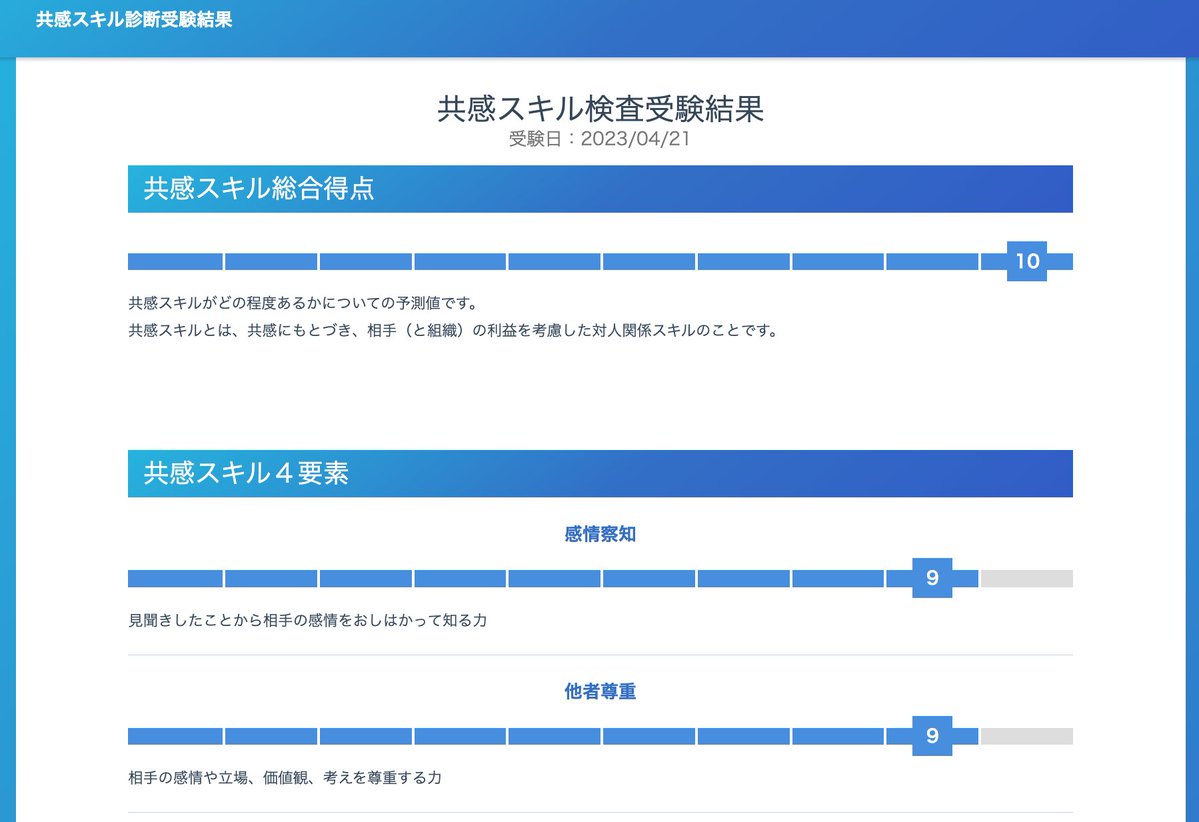Click the 共感スキル４要素 section banner

600,473
